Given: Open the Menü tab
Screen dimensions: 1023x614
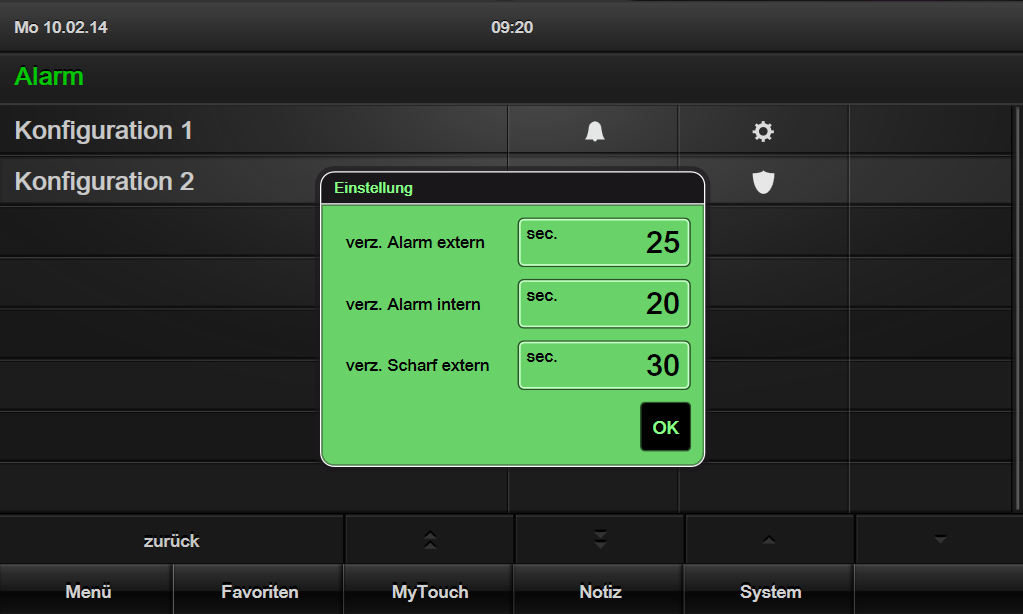Looking at the screenshot, I should click(x=88, y=591).
